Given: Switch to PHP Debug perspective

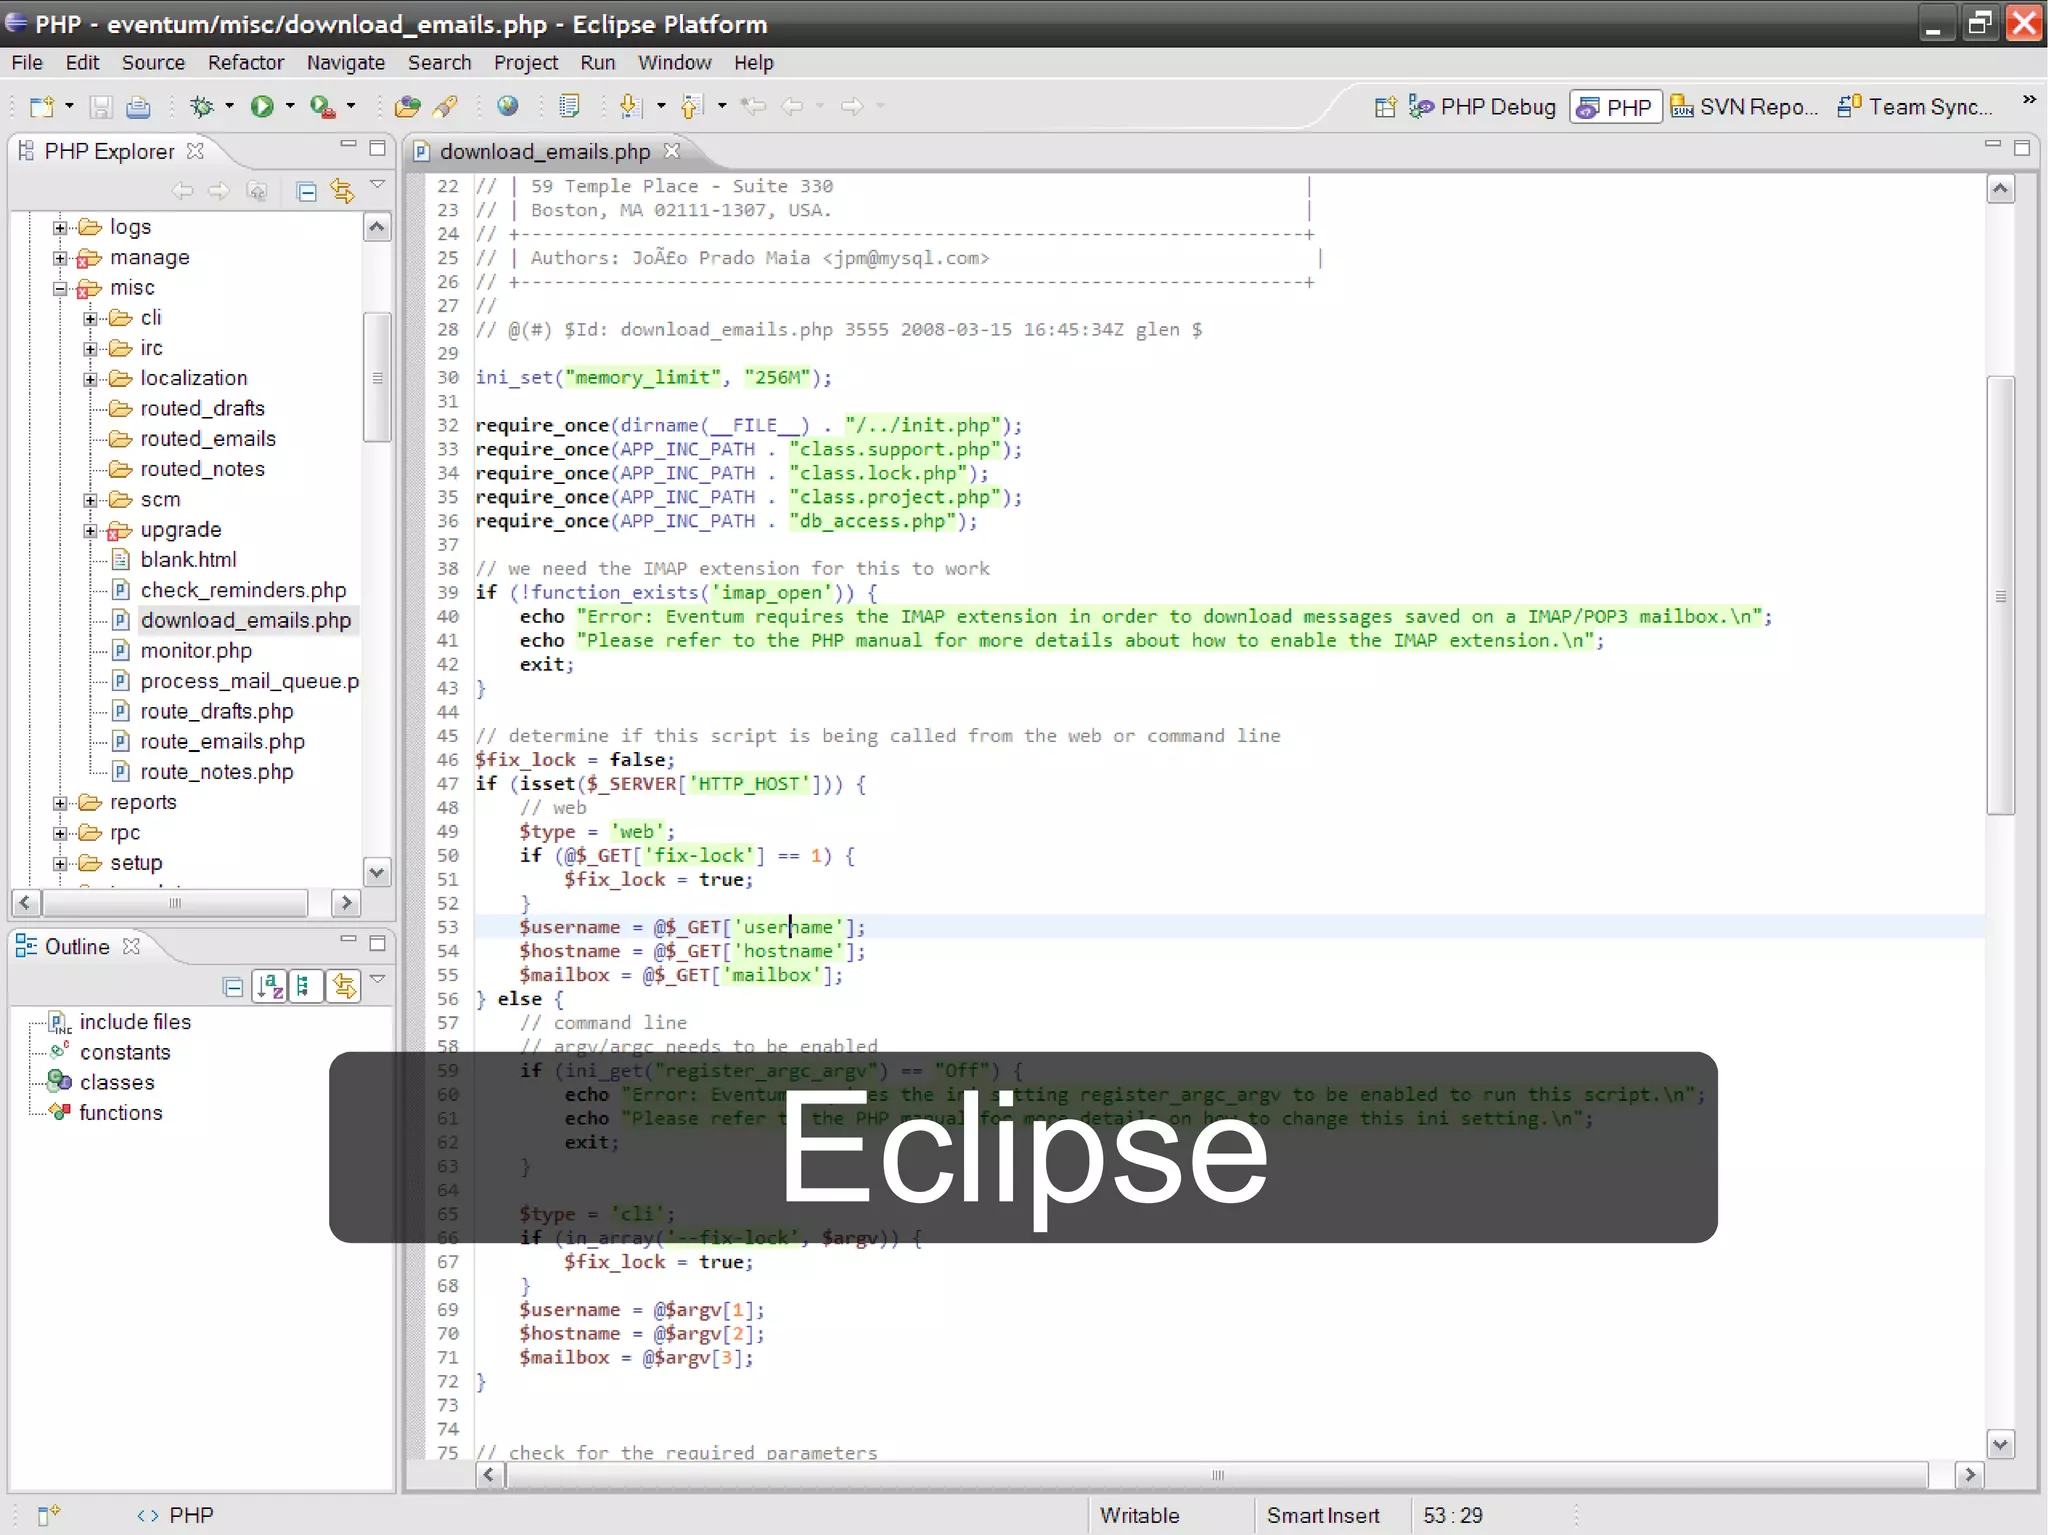Looking at the screenshot, I should click(x=1482, y=107).
